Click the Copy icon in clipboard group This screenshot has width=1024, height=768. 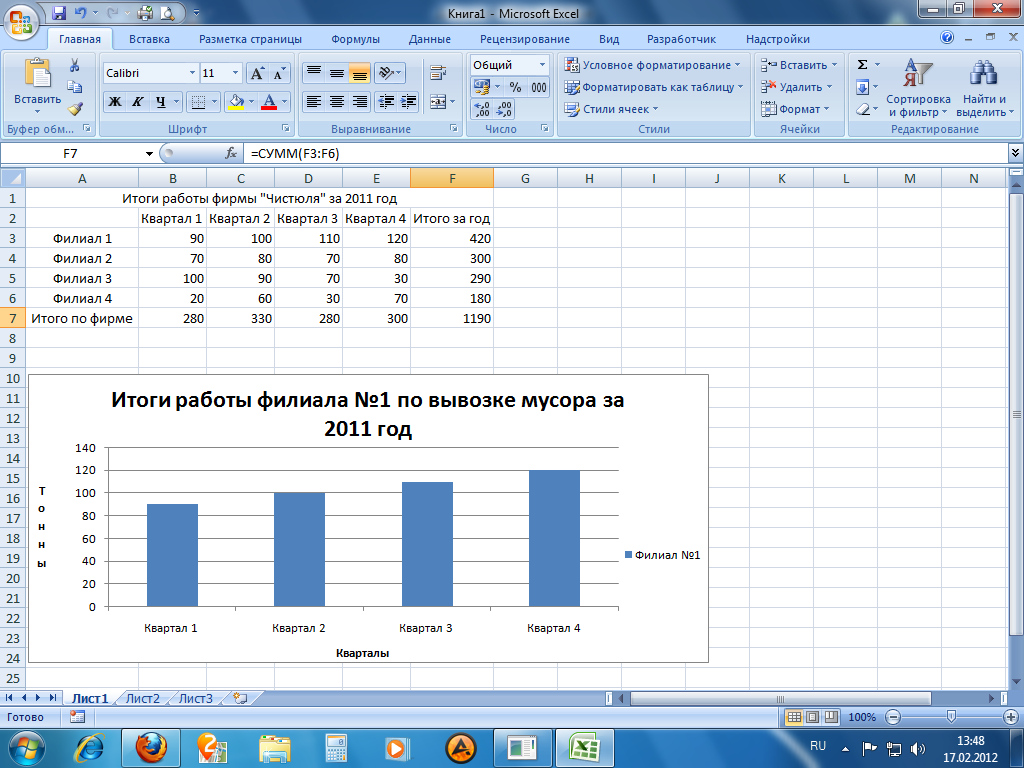74,86
